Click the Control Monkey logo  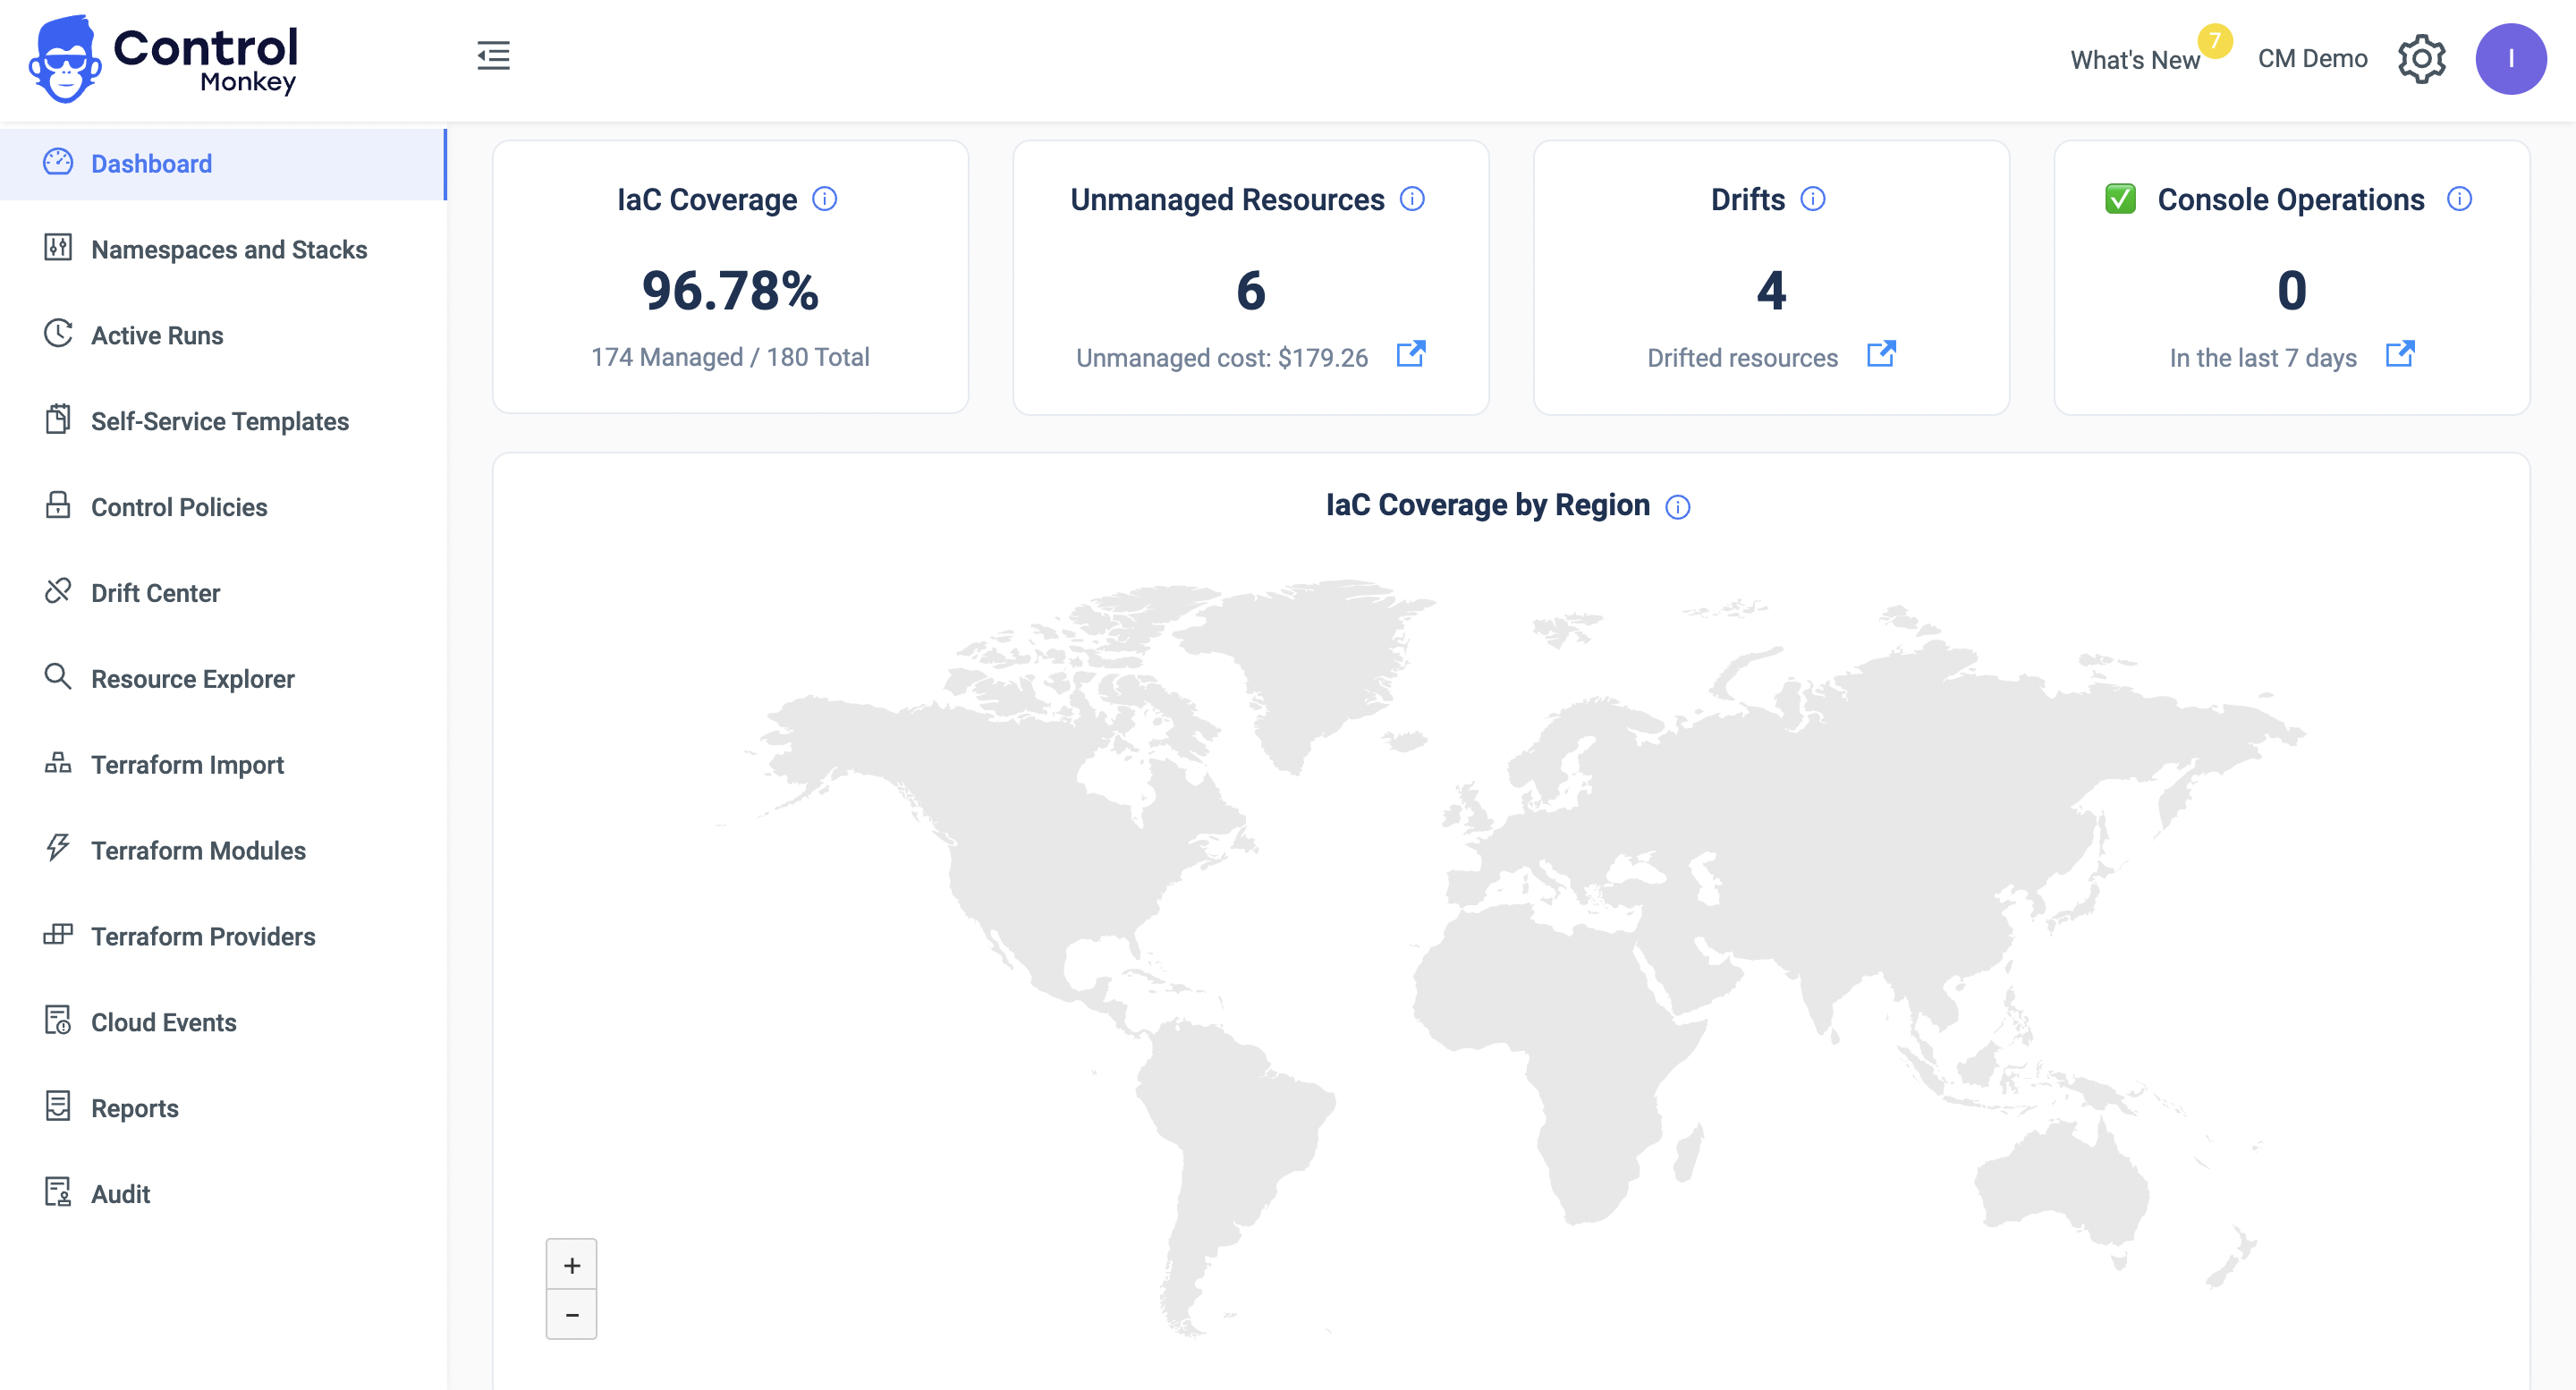coord(165,59)
